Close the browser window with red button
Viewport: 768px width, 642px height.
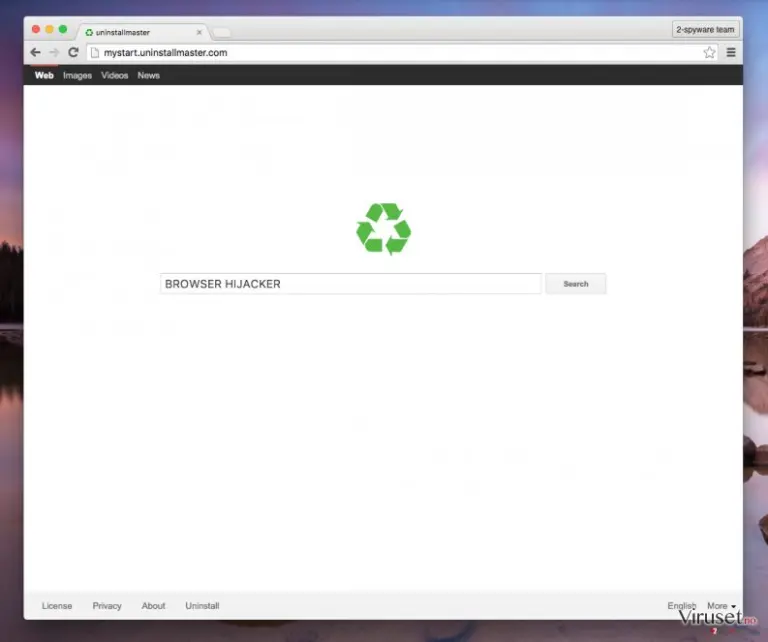[x=36, y=29]
